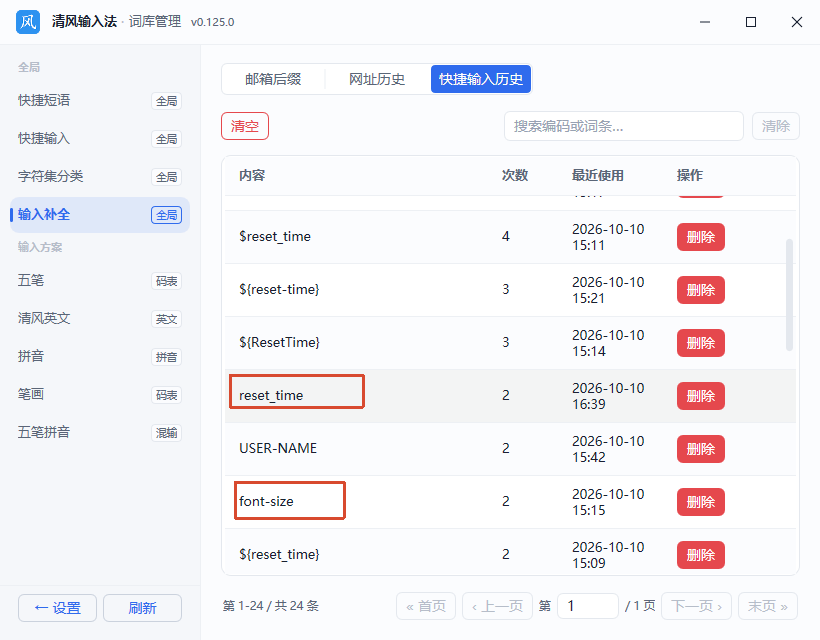Minimize the 词库管理 window
This screenshot has height=640, width=820.
click(x=705, y=22)
